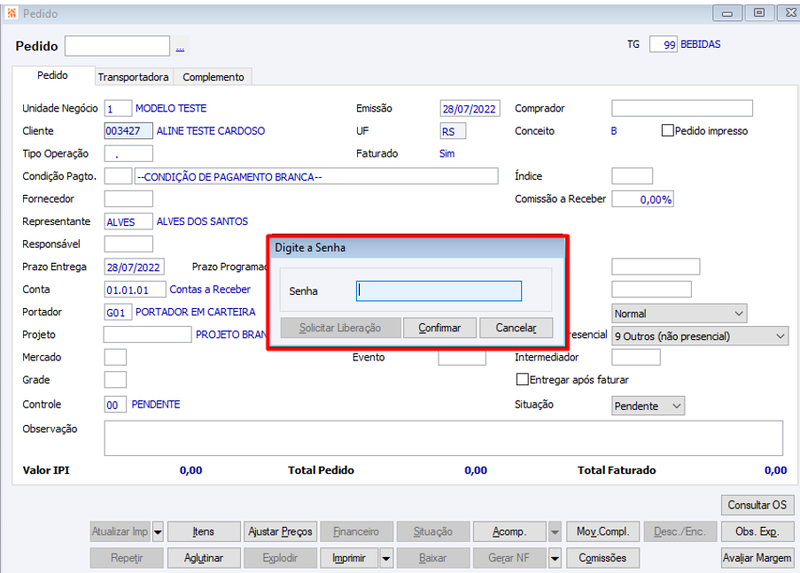Screen dimensions: 800x573
Task: Click the Confirmar button in password dialog
Action: tap(440, 328)
